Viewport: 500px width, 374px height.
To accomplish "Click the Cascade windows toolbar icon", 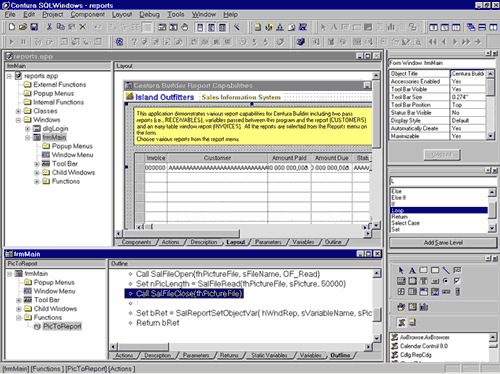I will coord(471,27).
